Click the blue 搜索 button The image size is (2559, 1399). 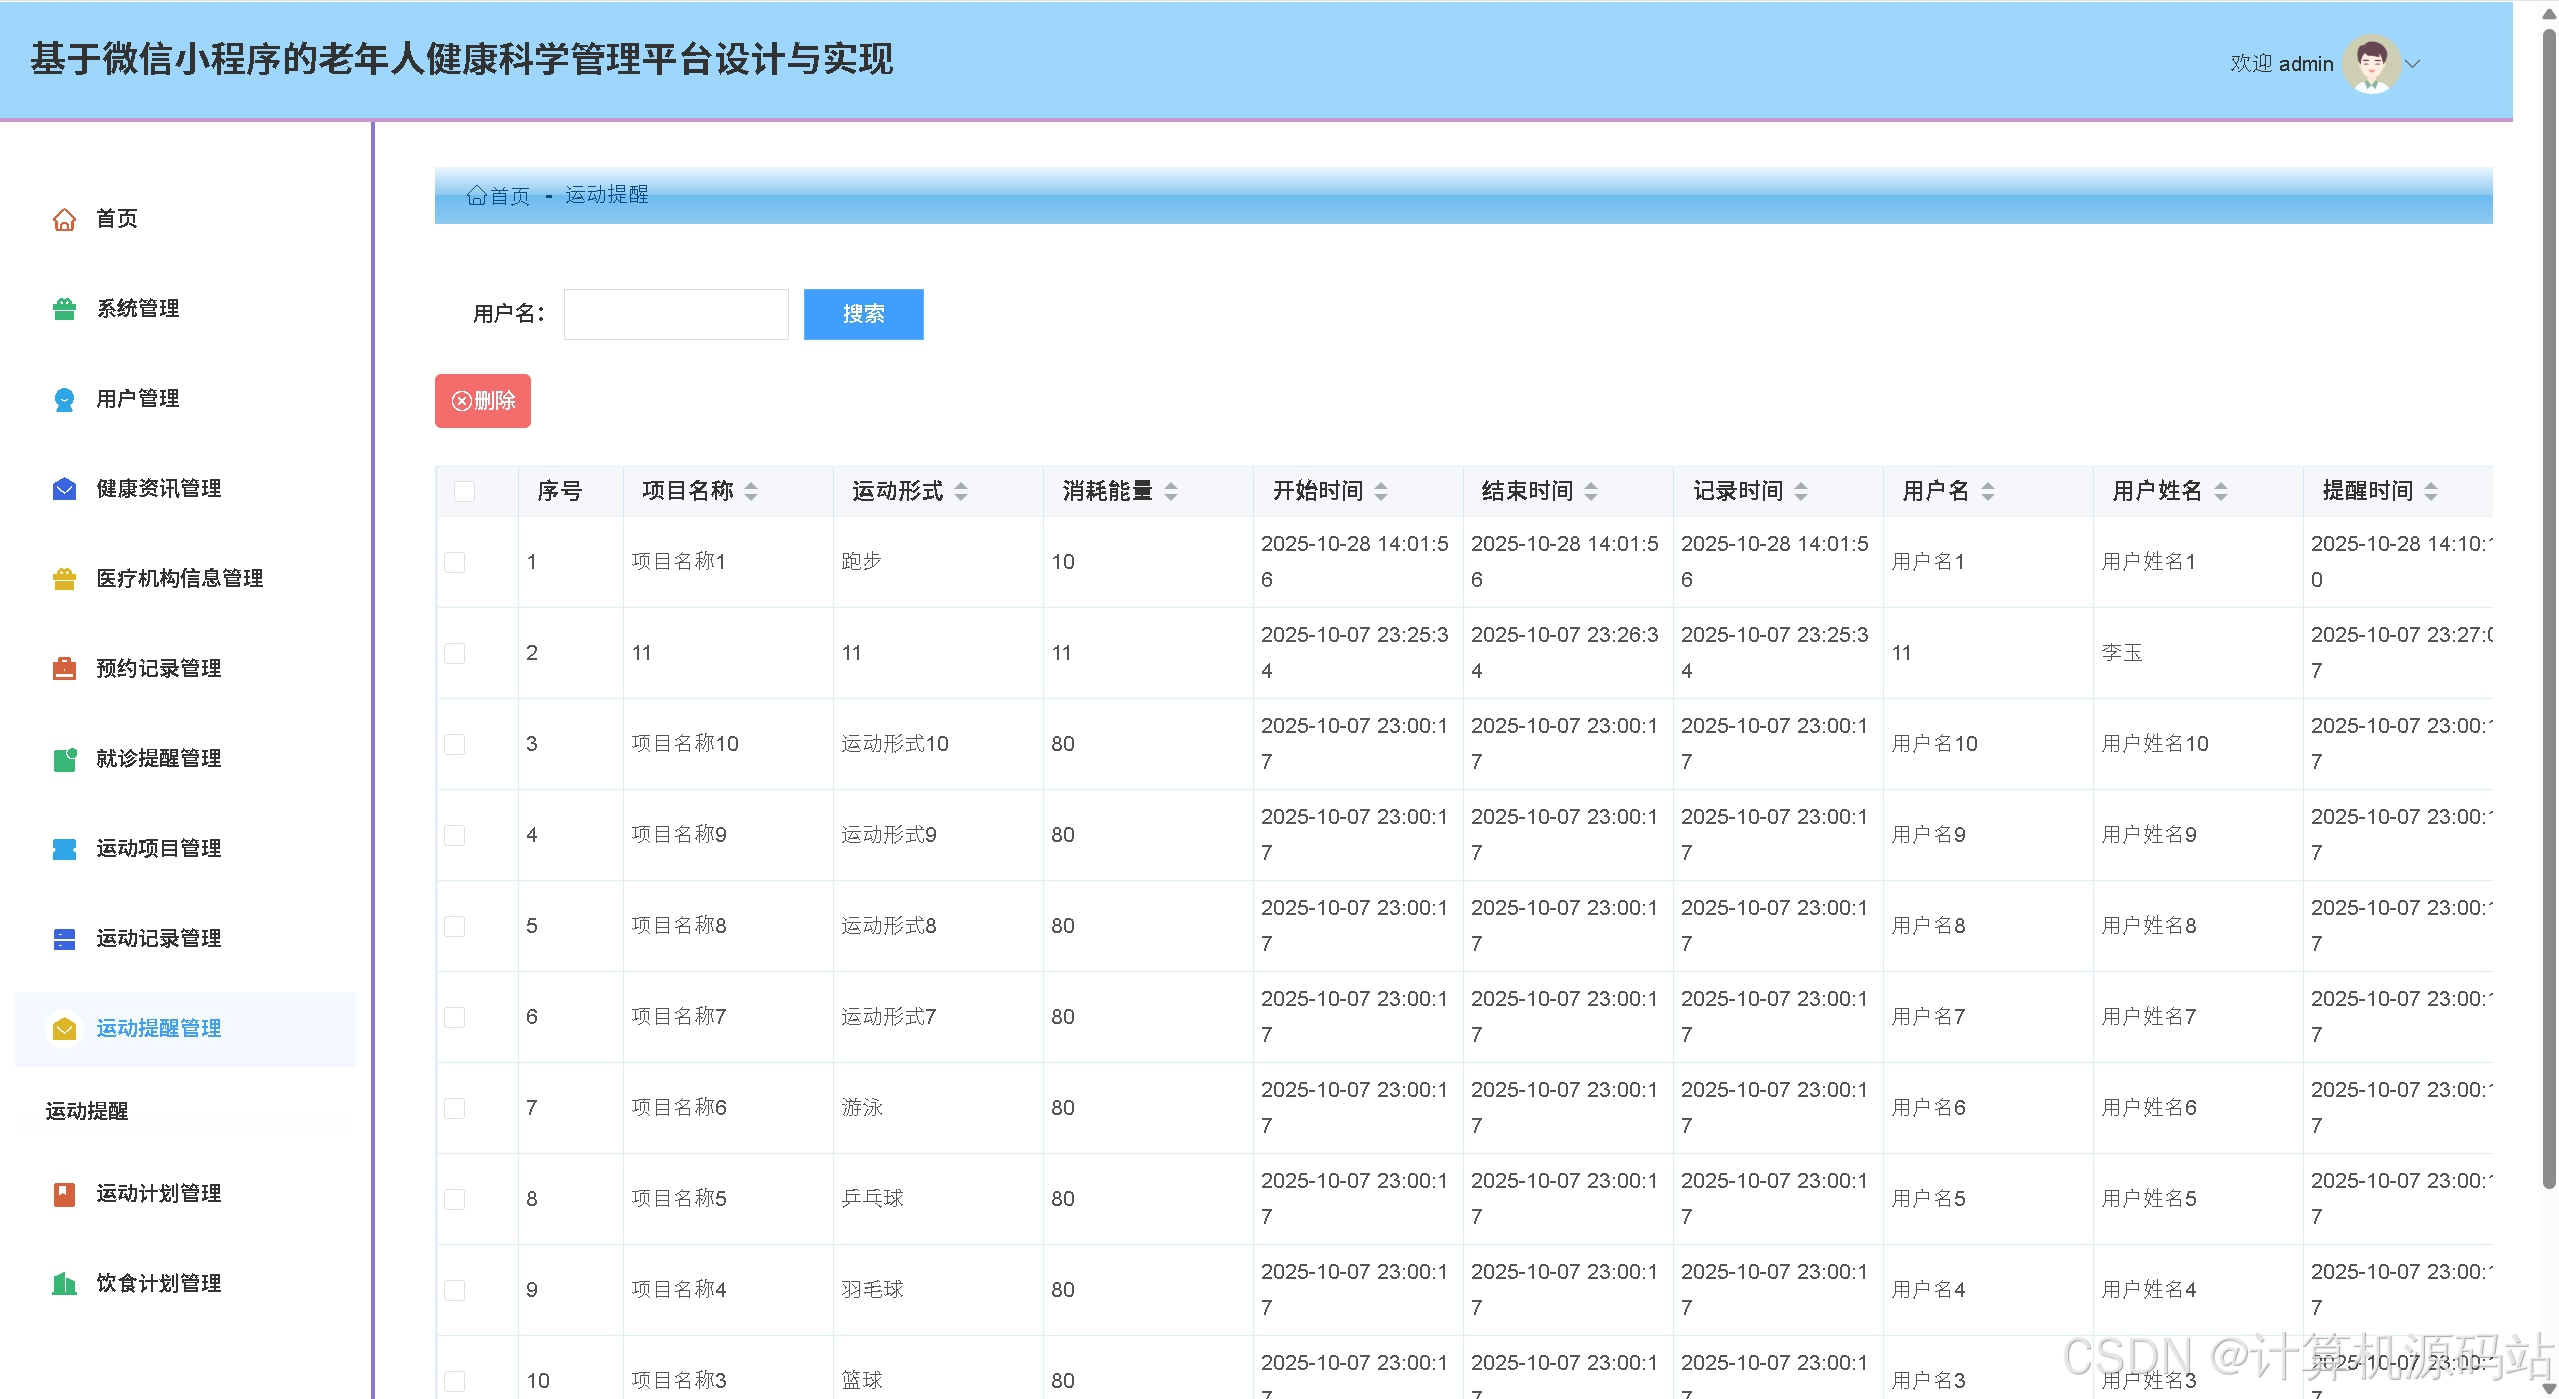point(863,314)
